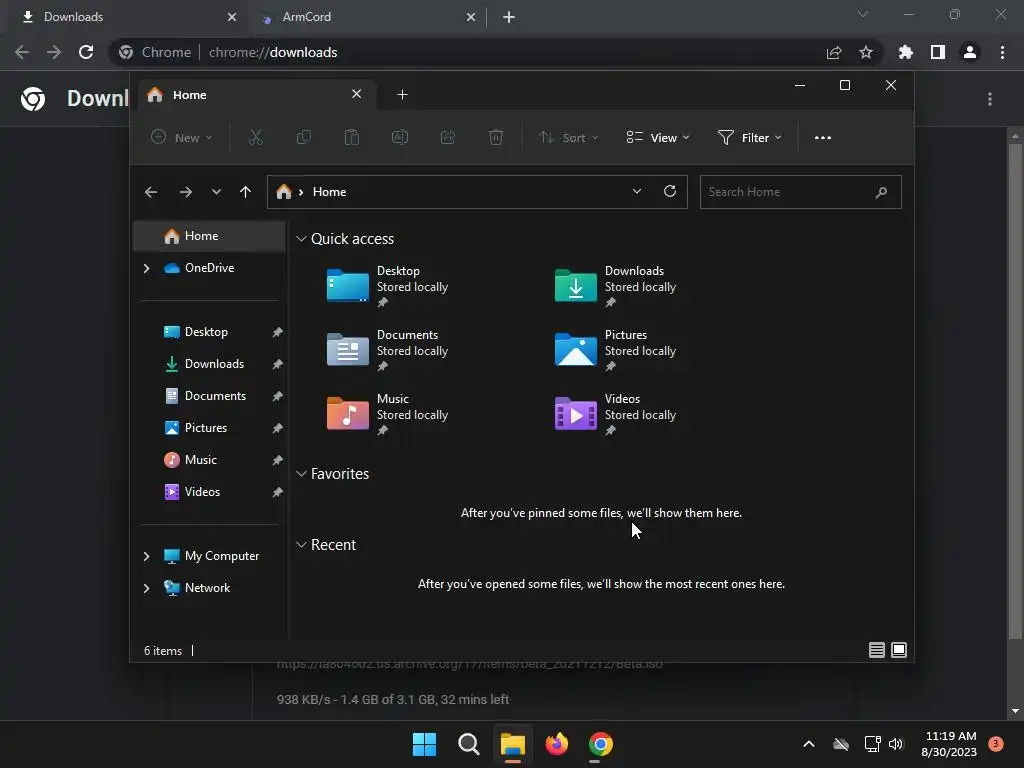This screenshot has height=768, width=1024.
Task: Switch to the ArmCord tab in Chrome
Action: click(x=366, y=17)
